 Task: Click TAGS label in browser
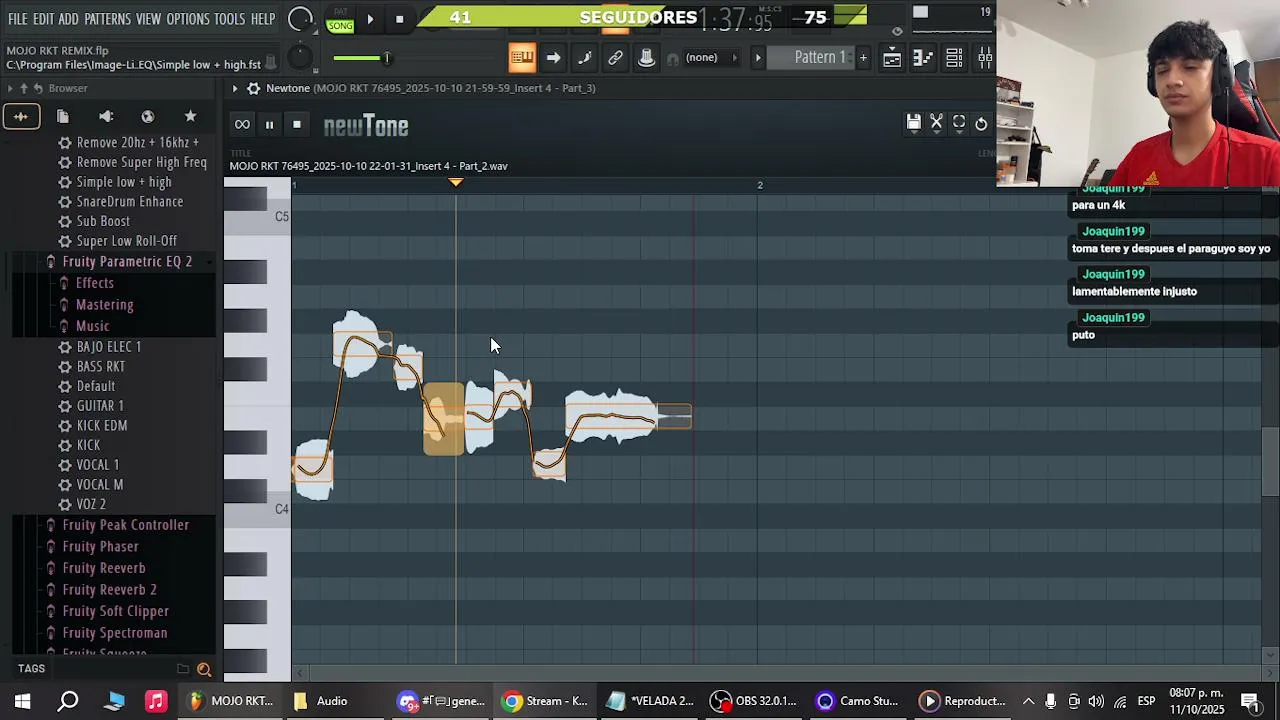pyautogui.click(x=31, y=669)
